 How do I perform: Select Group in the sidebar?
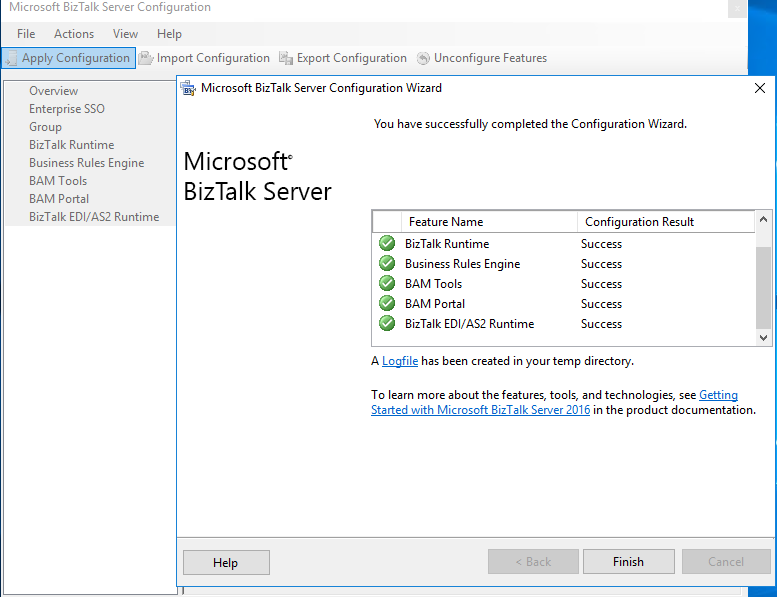point(46,127)
